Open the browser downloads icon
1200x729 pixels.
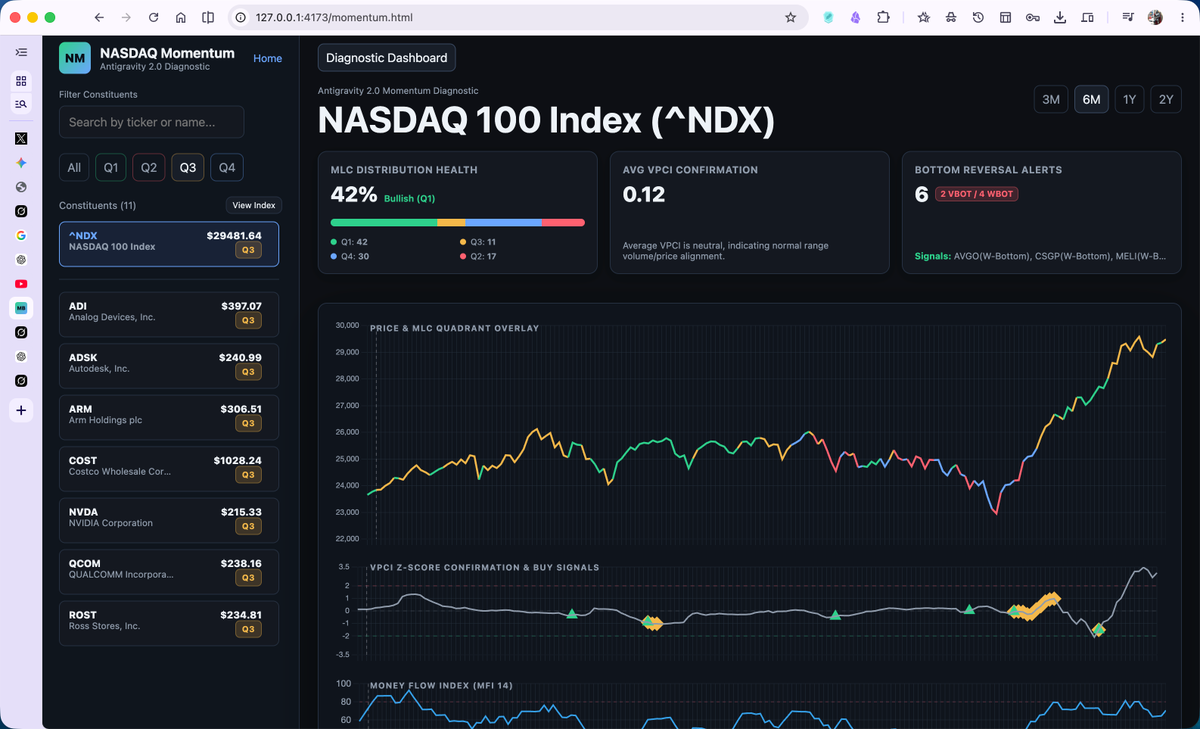pyautogui.click(x=1060, y=17)
